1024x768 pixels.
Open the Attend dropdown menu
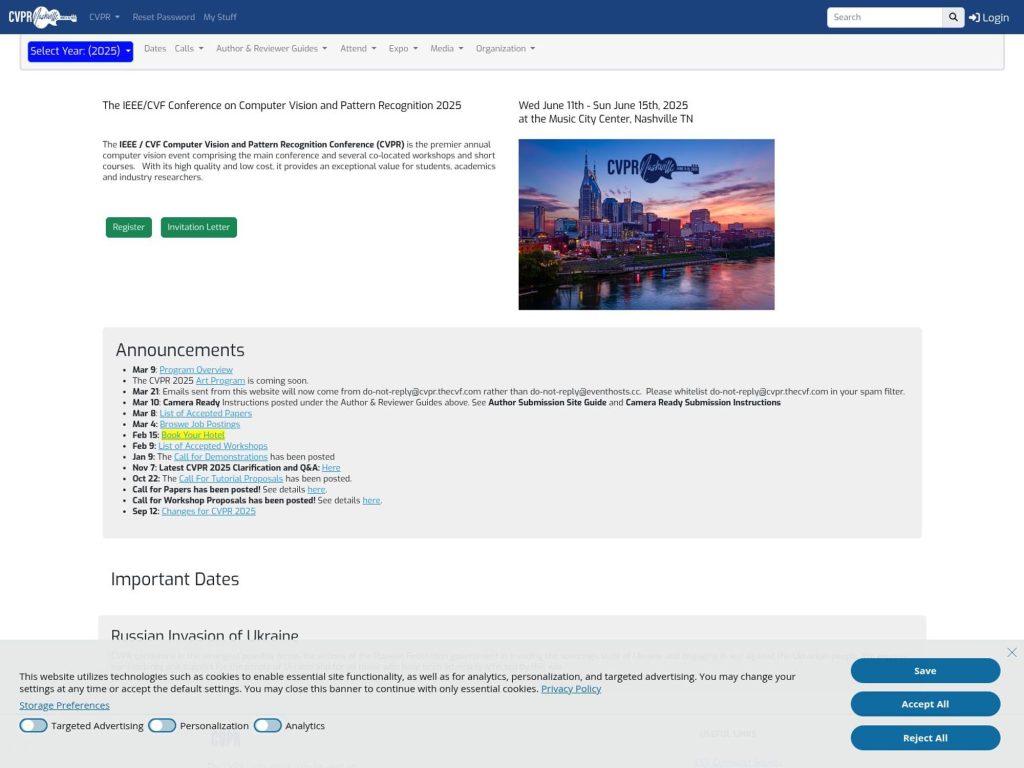coord(358,48)
